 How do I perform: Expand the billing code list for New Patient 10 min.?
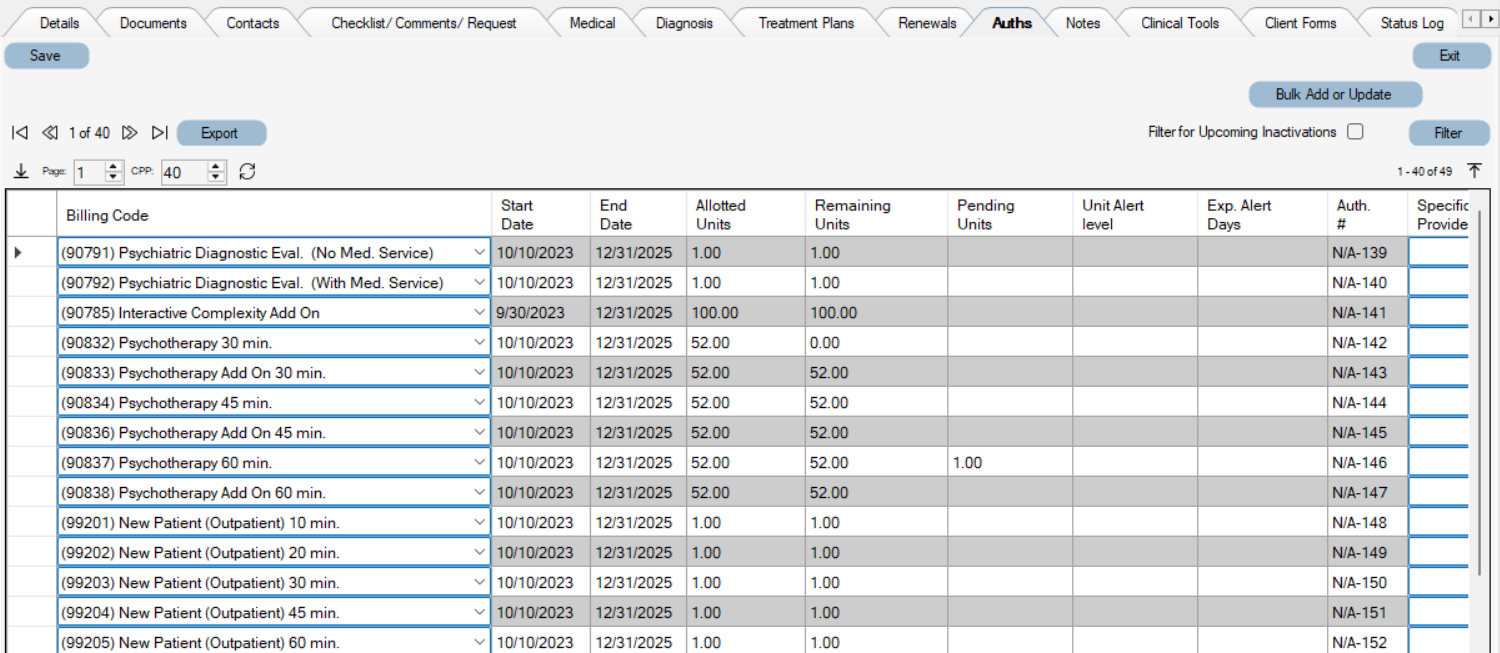click(480, 522)
